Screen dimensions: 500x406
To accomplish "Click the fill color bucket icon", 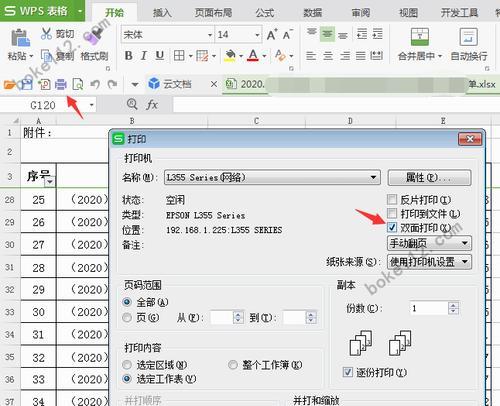I will pyautogui.click(x=230, y=55).
